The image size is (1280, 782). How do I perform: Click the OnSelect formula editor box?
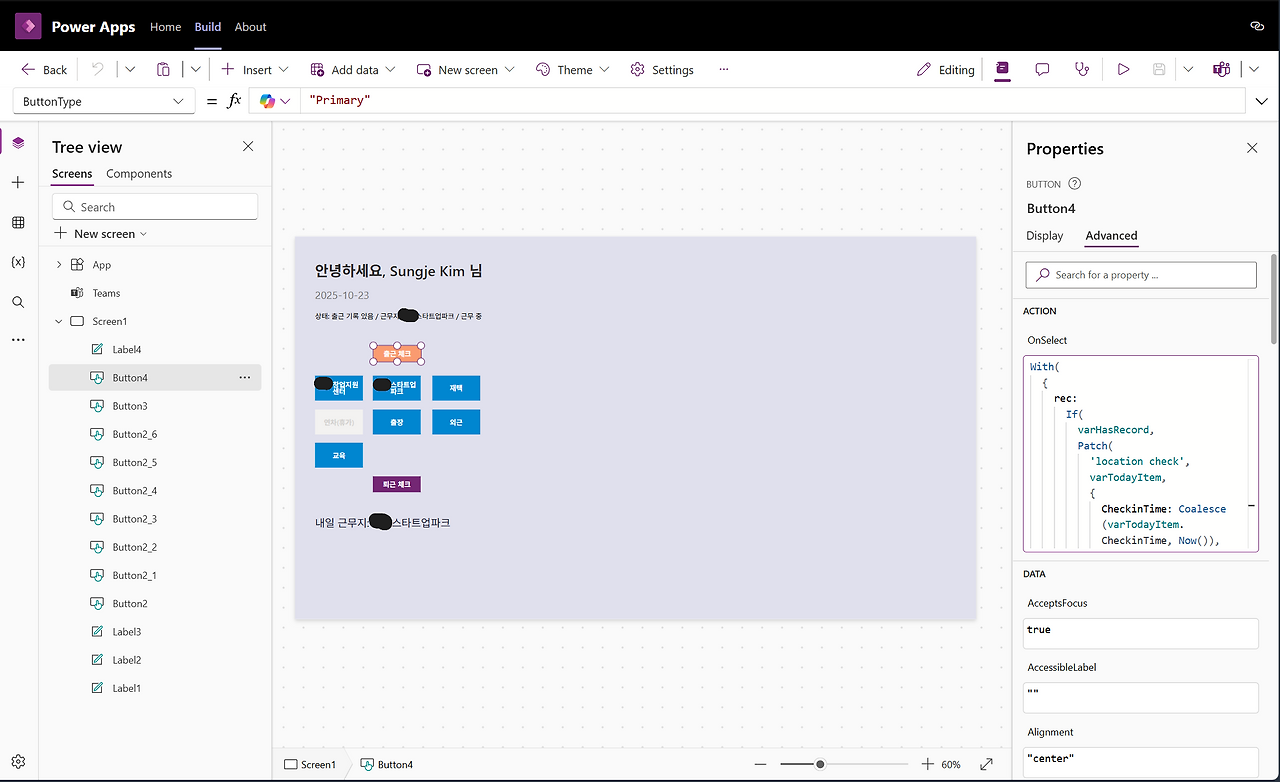click(1141, 454)
